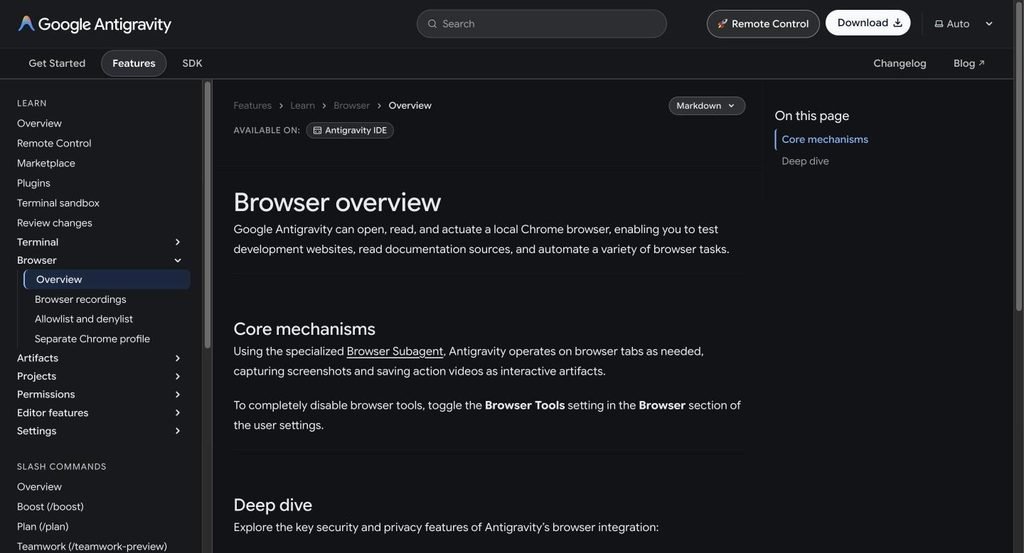Click the Antigravity IDE badge icon
Image resolution: width=1024 pixels, height=553 pixels.
[x=317, y=131]
